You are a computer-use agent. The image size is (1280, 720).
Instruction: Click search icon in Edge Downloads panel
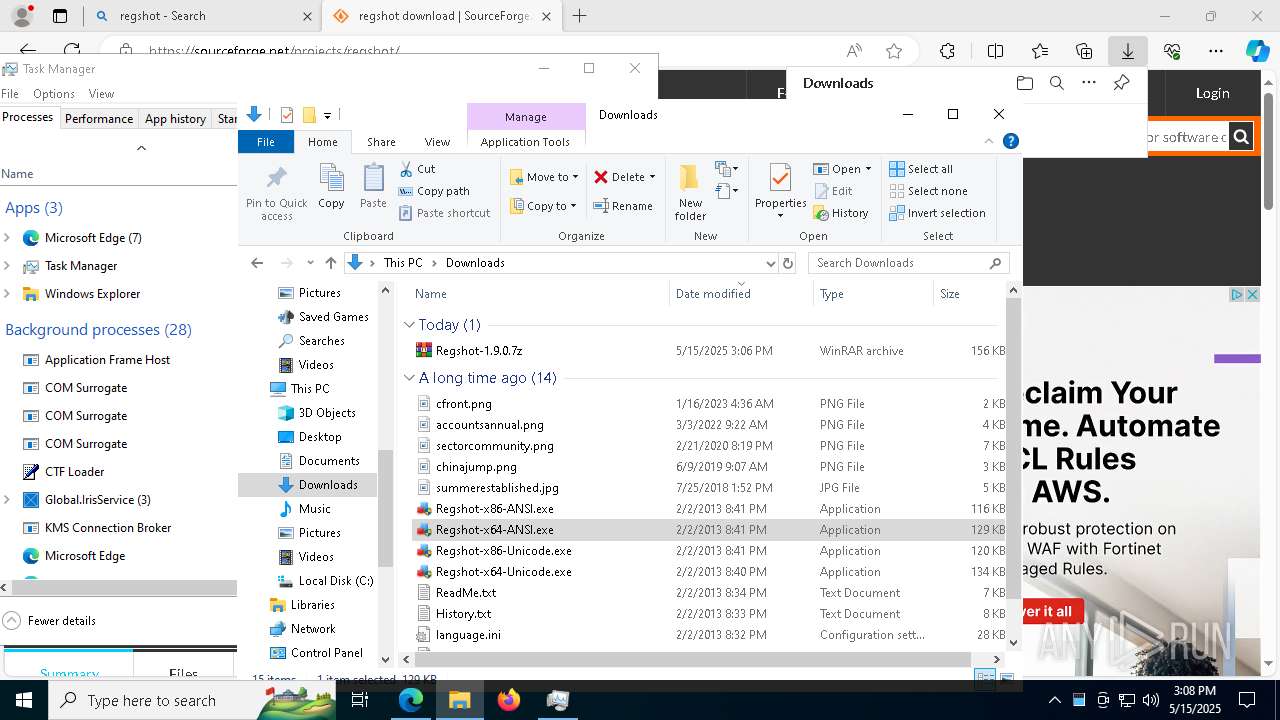(1057, 83)
